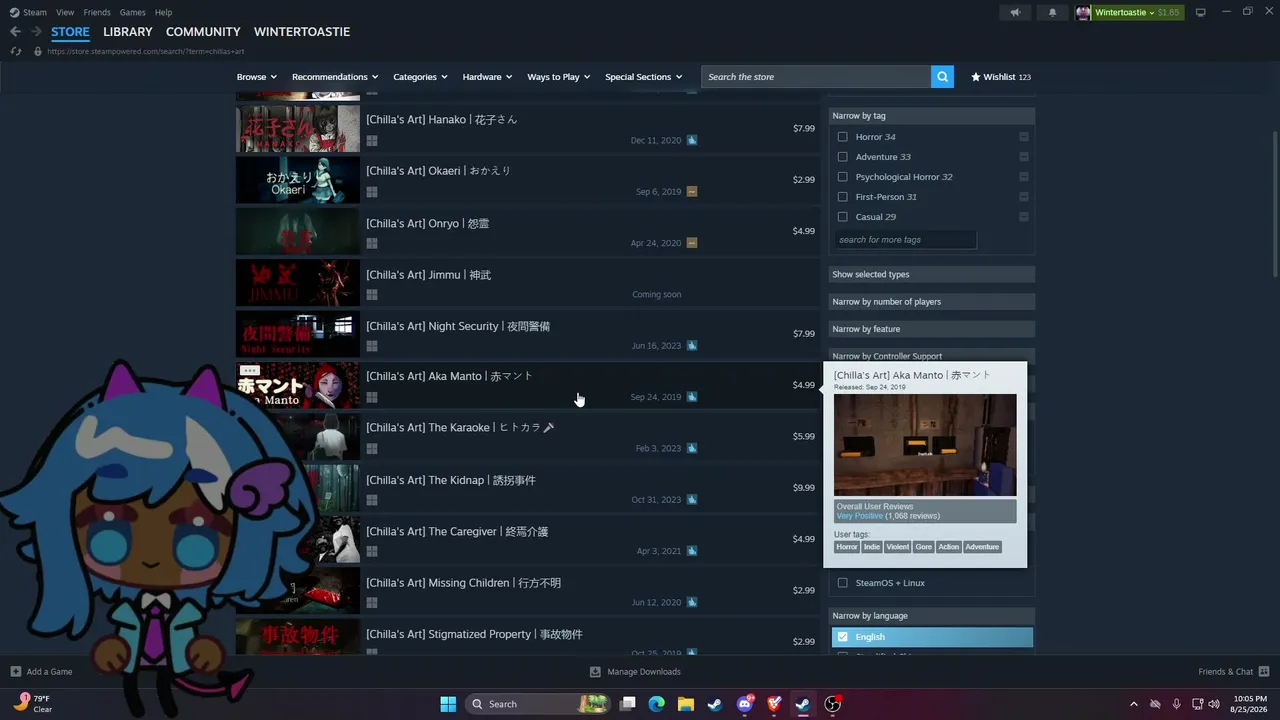Open the Games menu
Viewport: 1280px width, 720px height.
[133, 12]
